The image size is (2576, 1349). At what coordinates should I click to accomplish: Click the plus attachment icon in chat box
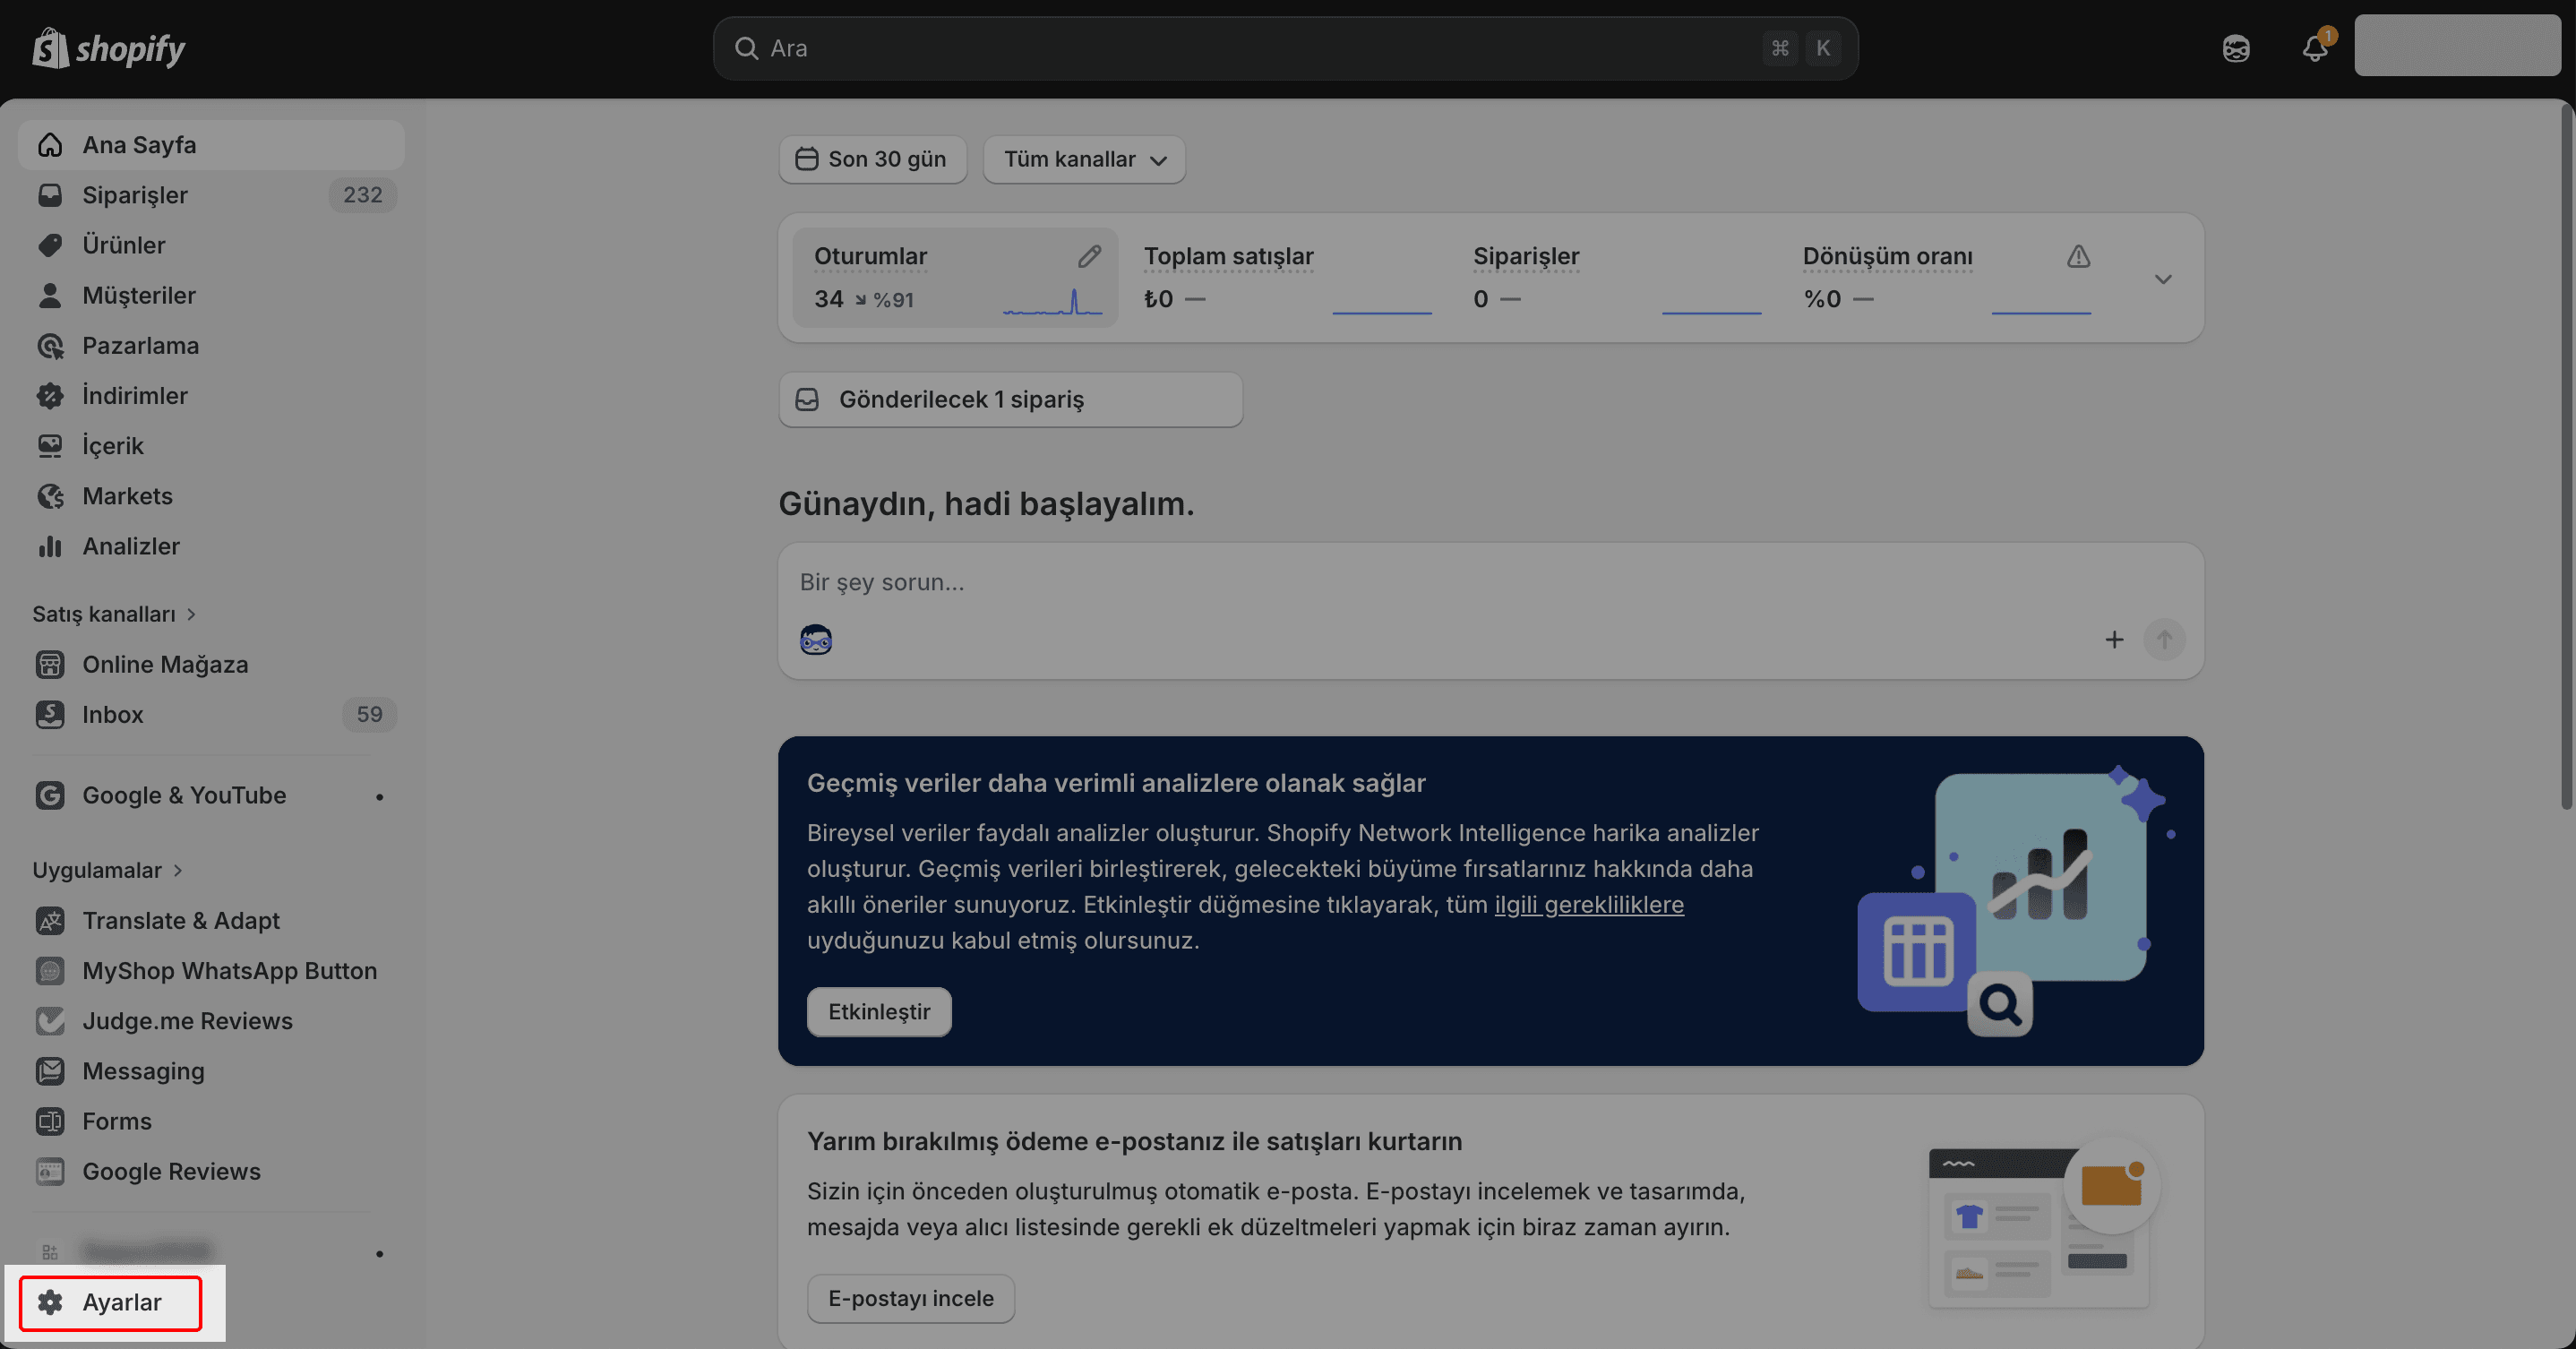(x=2114, y=639)
